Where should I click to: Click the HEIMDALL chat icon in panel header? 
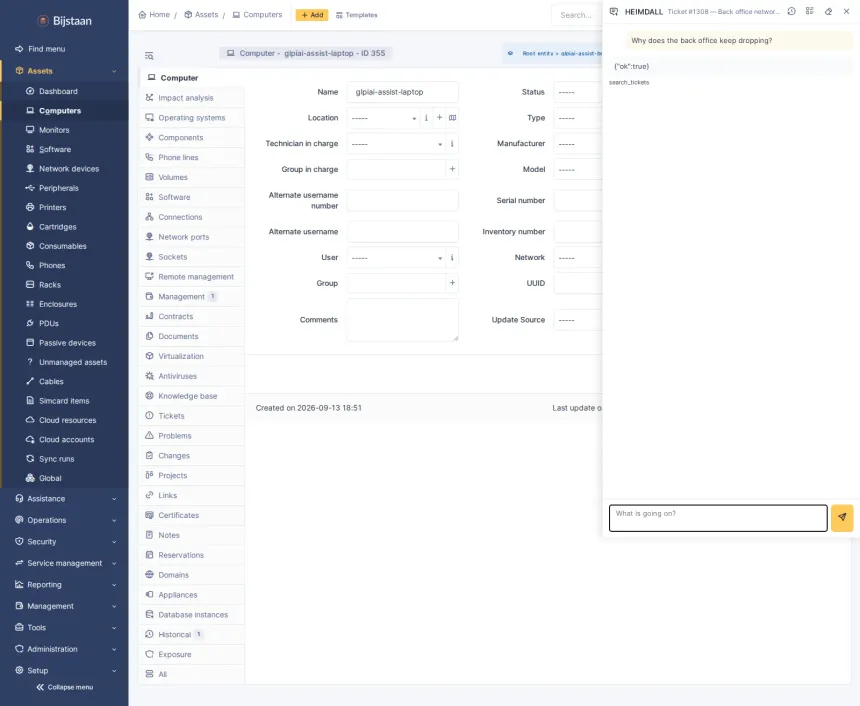[x=614, y=12]
